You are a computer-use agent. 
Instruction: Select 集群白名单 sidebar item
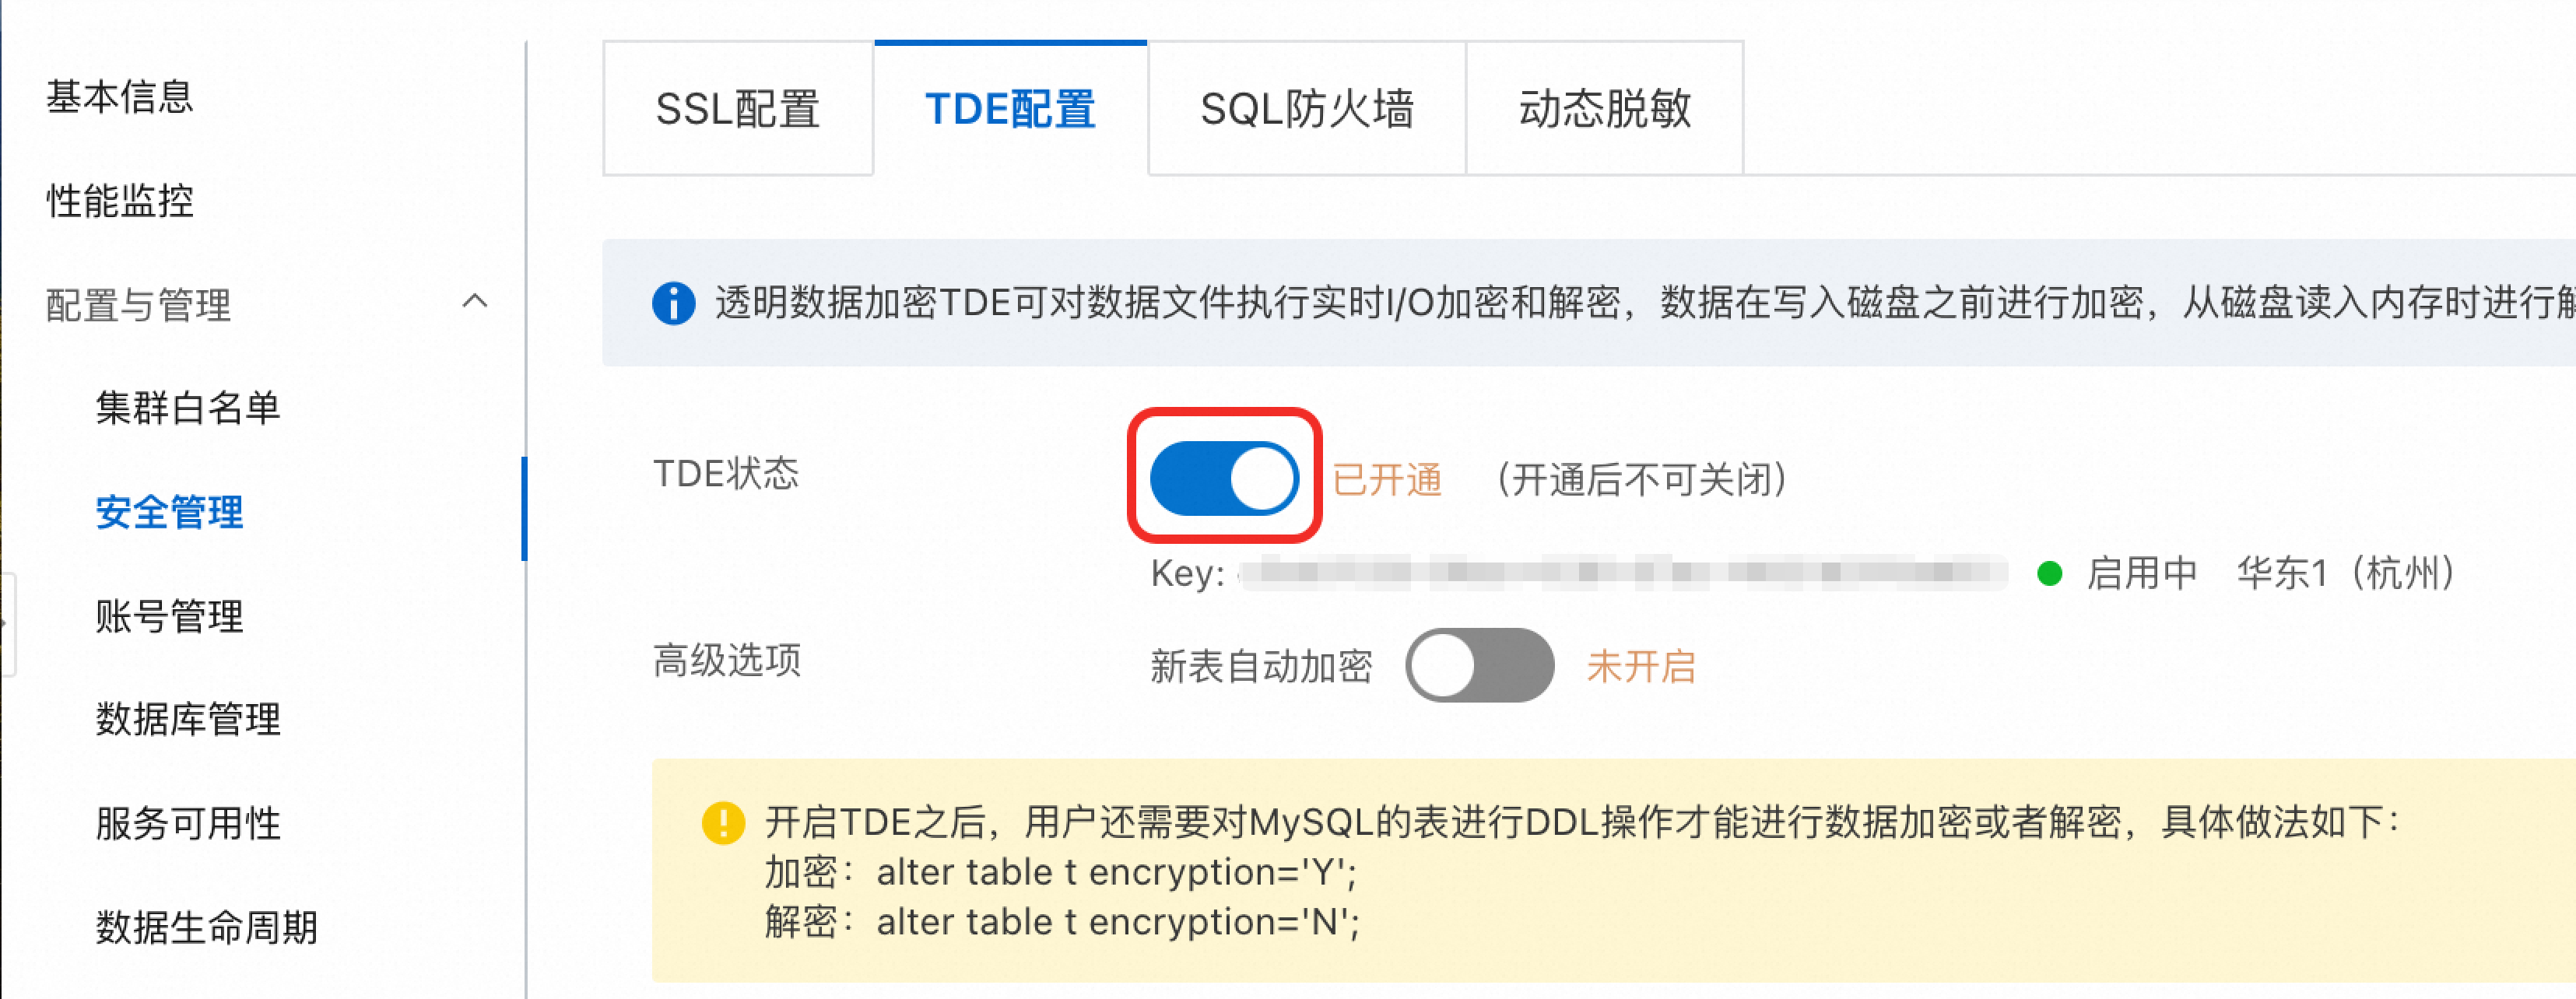(x=188, y=408)
